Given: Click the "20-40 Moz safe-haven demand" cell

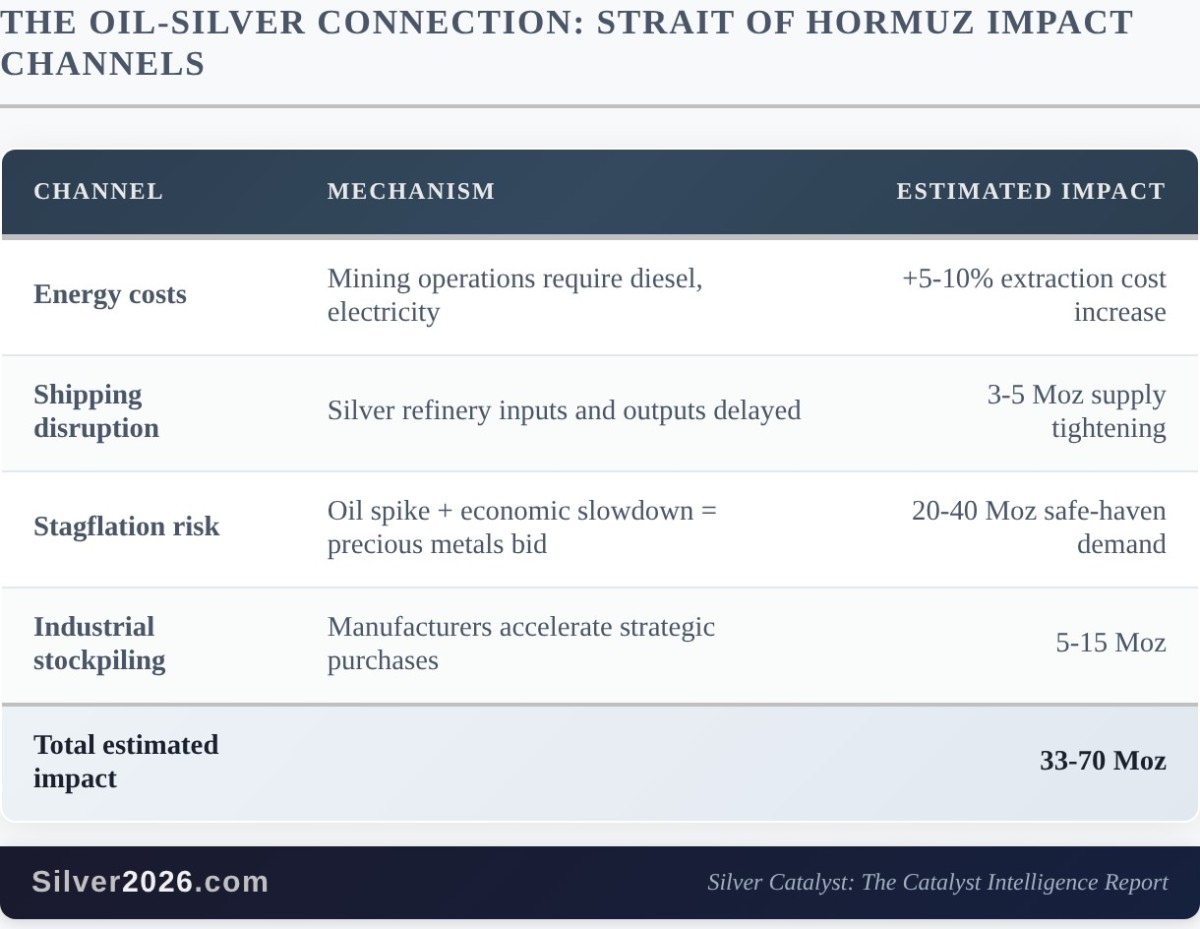Looking at the screenshot, I should click(x=1038, y=527).
